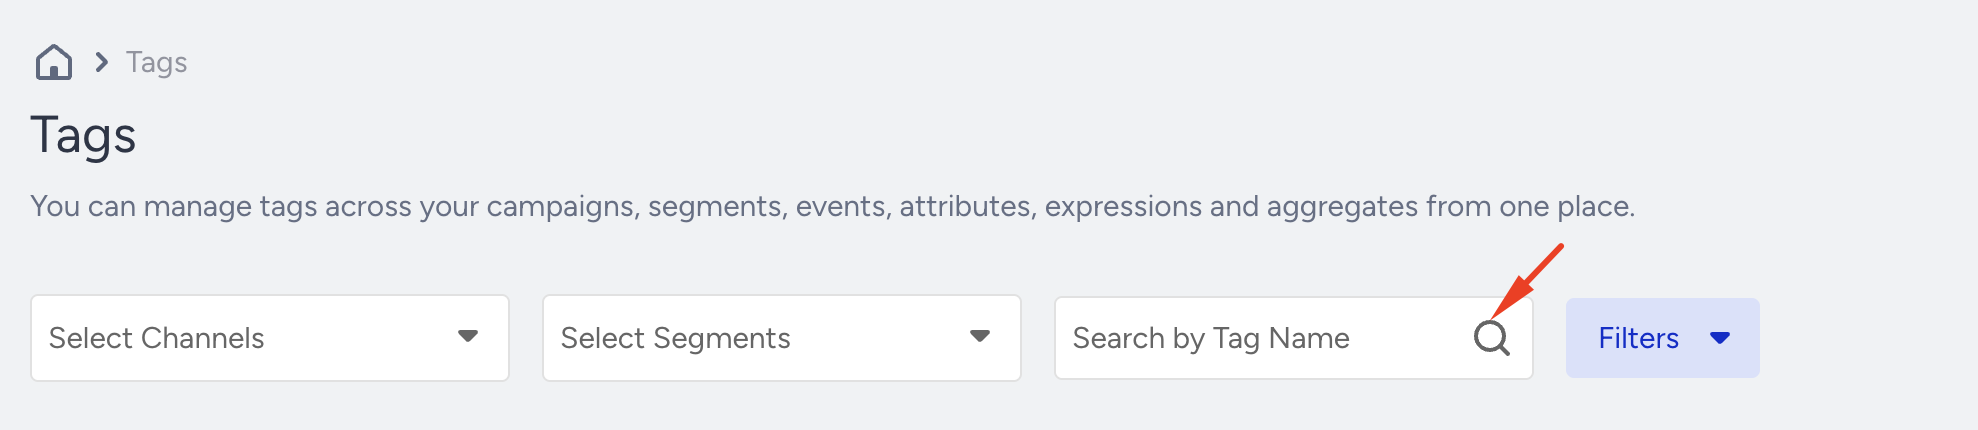The image size is (1978, 430).
Task: Expand the Filters dropdown menu
Action: (1663, 338)
